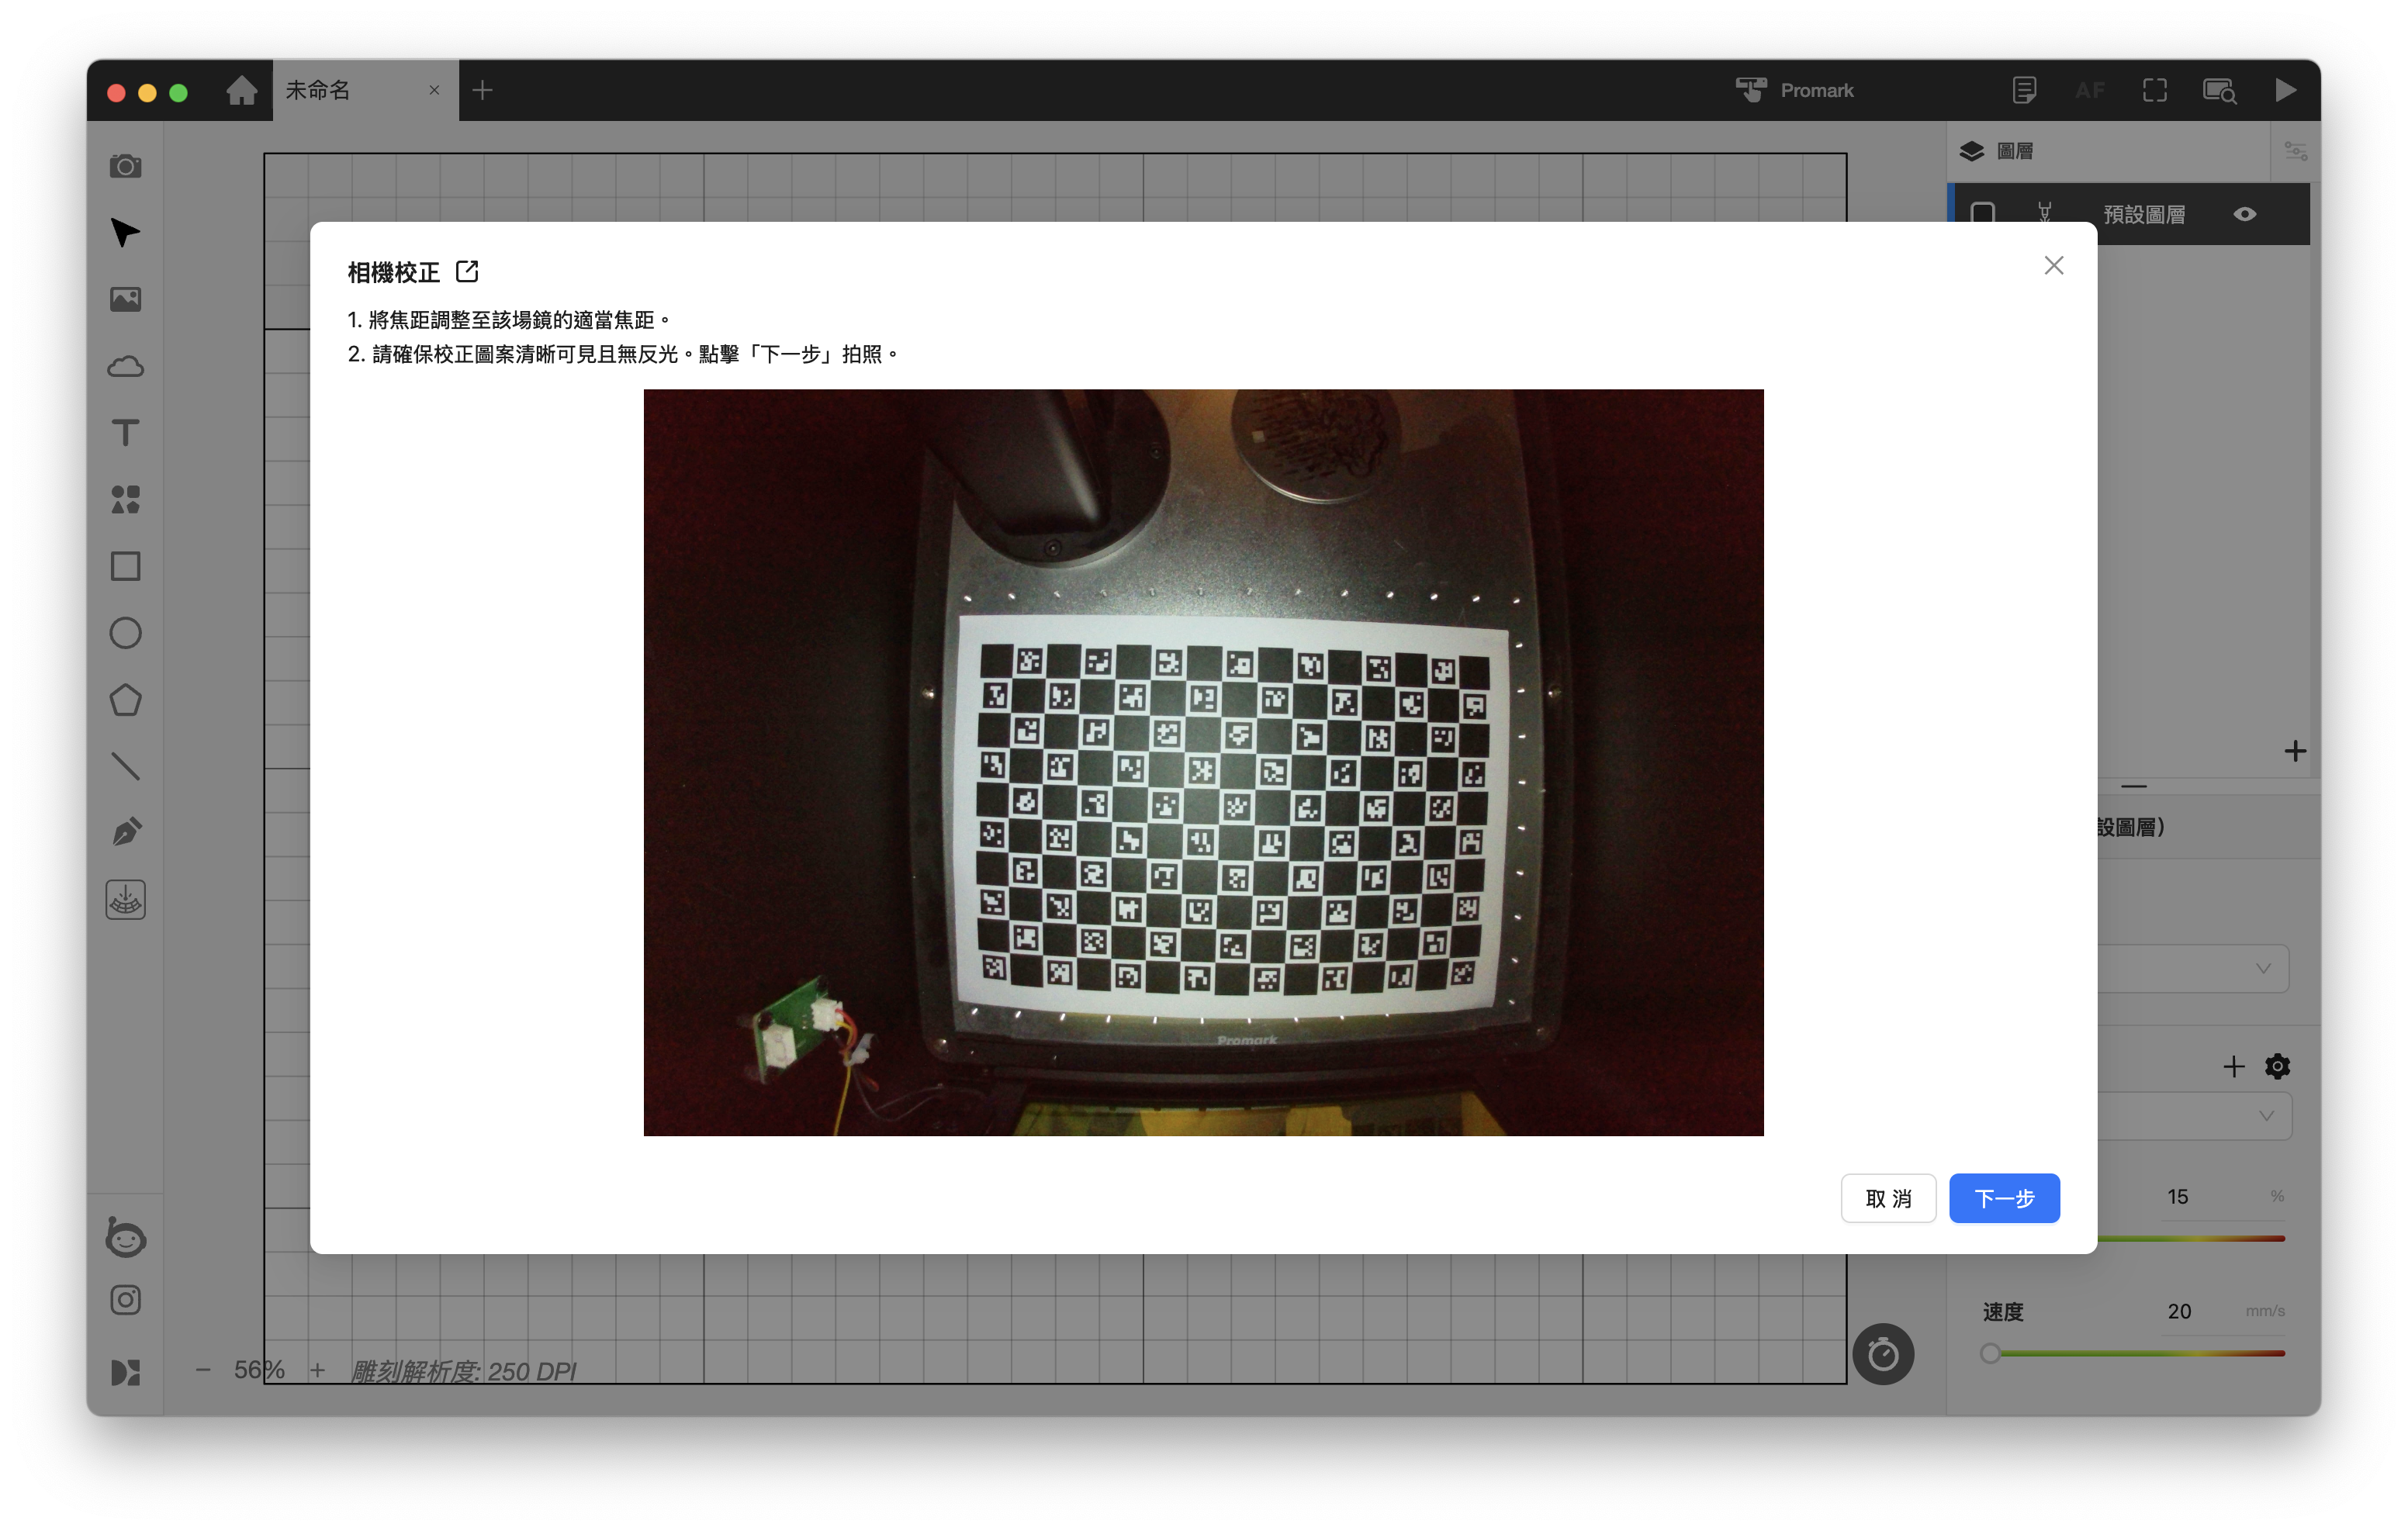Viewport: 2408px width, 1531px height.
Task: Select the Rectangle tool
Action: pos(125,566)
